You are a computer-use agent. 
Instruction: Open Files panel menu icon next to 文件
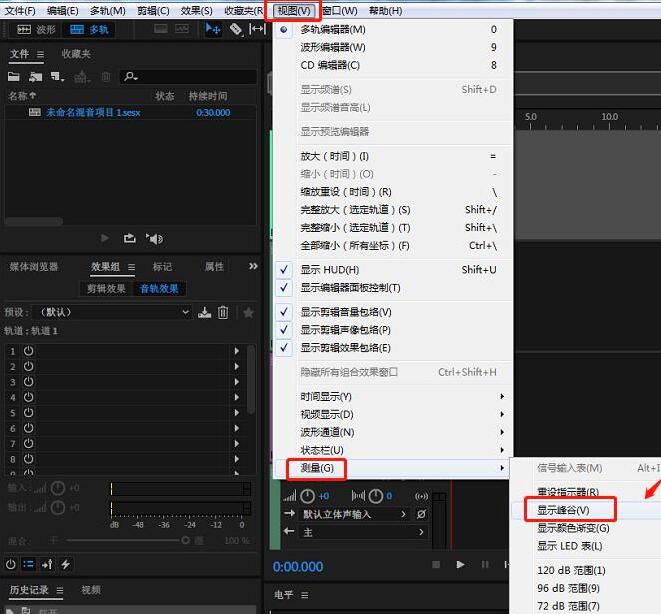[40, 54]
